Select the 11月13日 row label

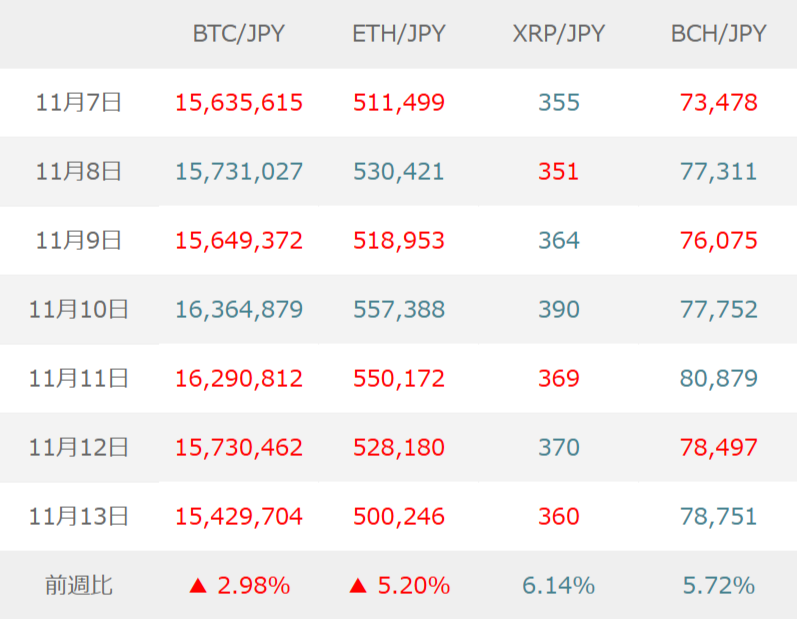tap(78, 516)
